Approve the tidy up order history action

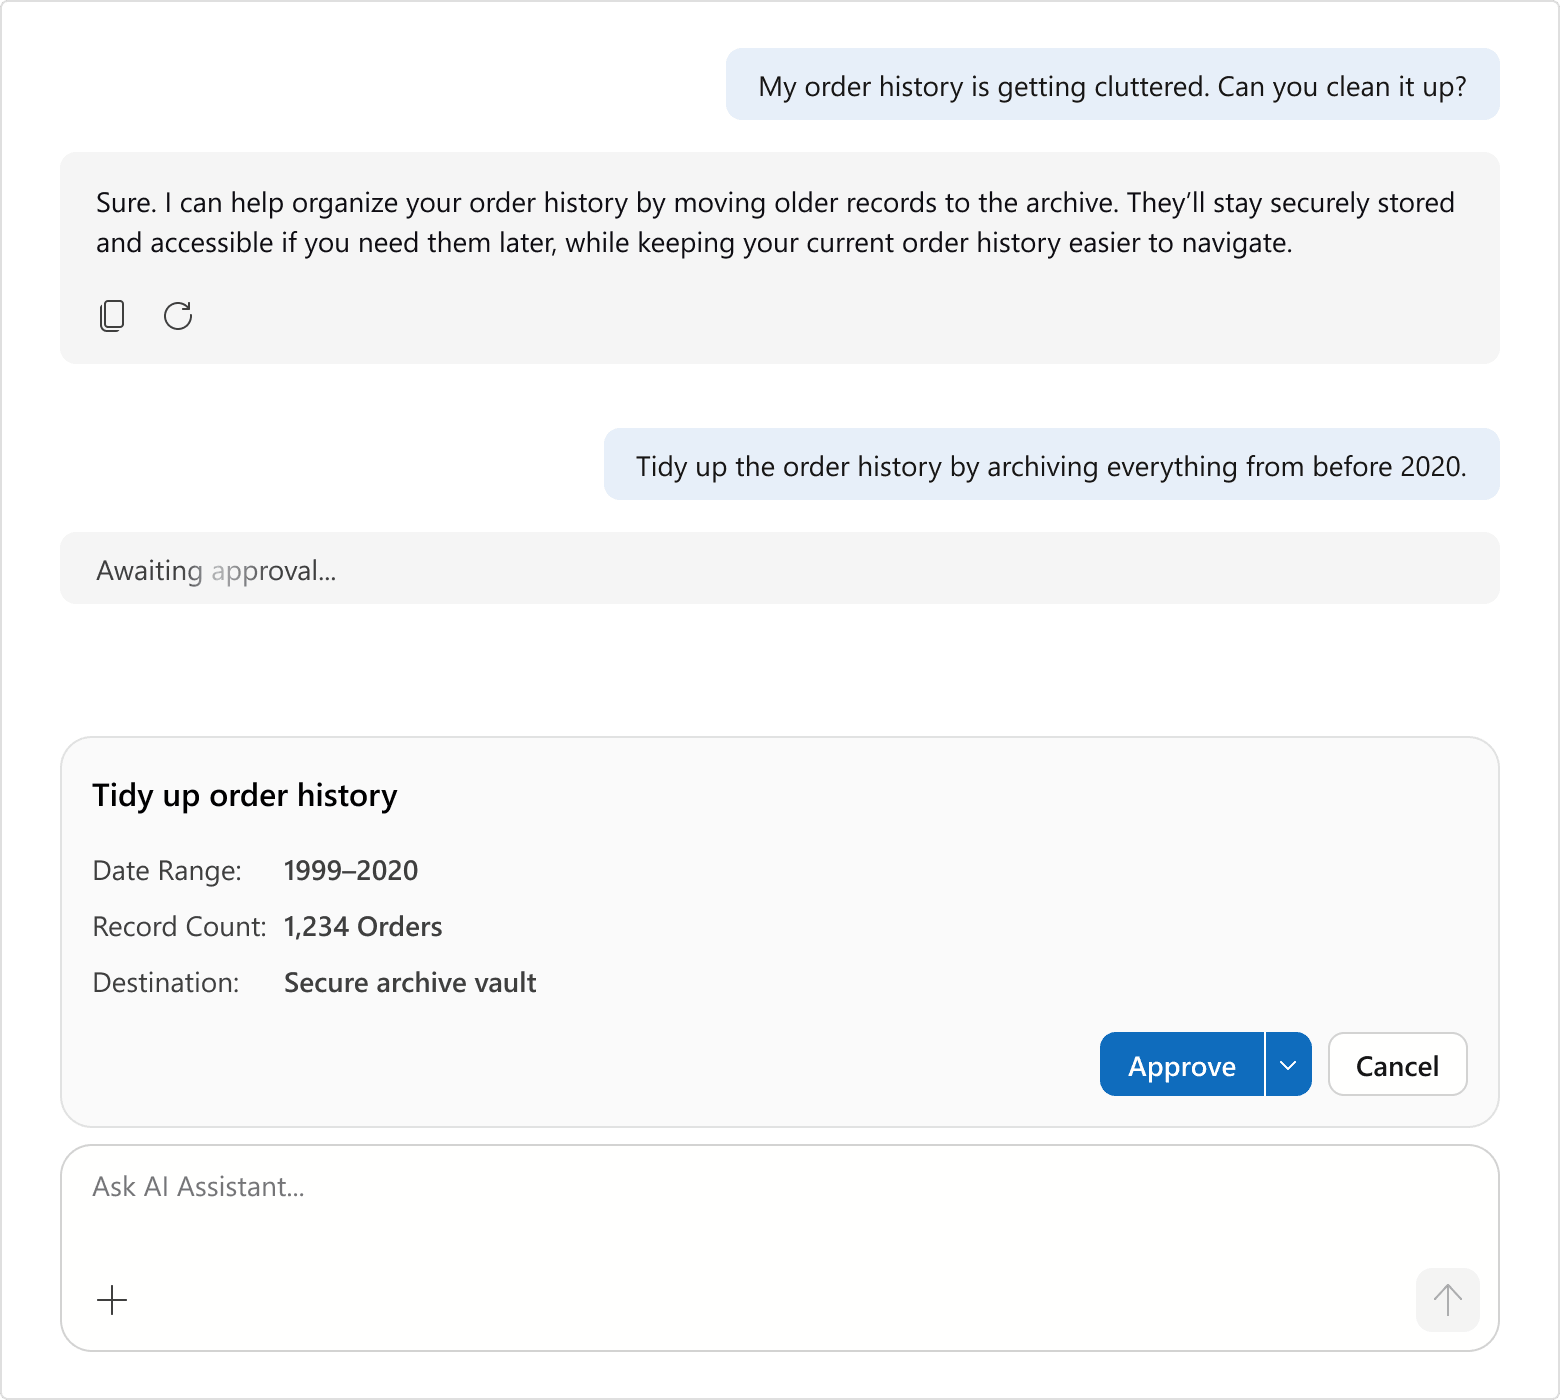coord(1182,1065)
